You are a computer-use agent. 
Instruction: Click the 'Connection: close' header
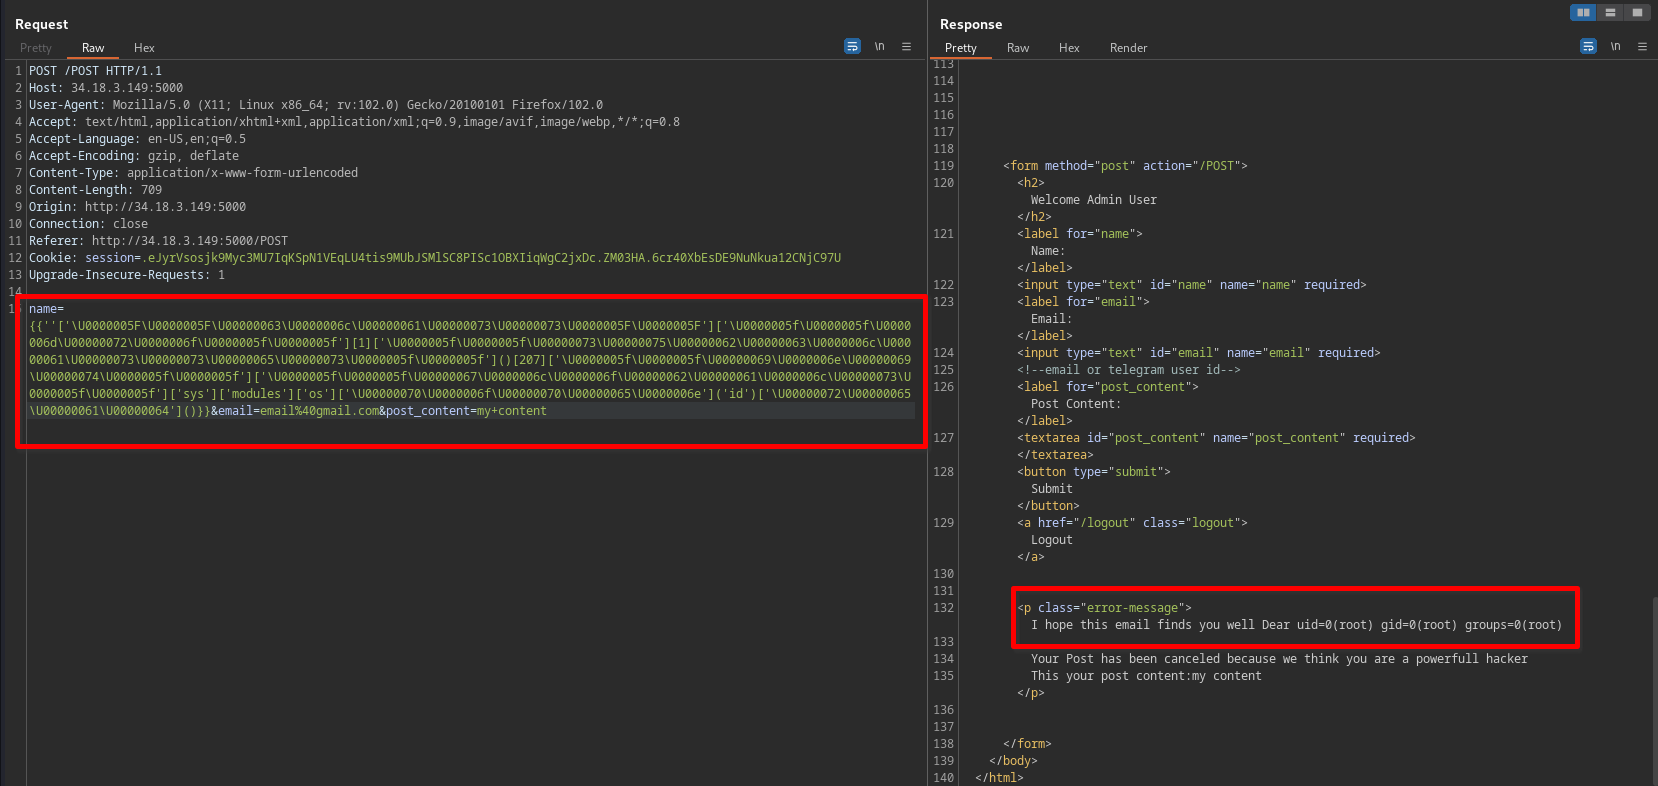point(88,224)
